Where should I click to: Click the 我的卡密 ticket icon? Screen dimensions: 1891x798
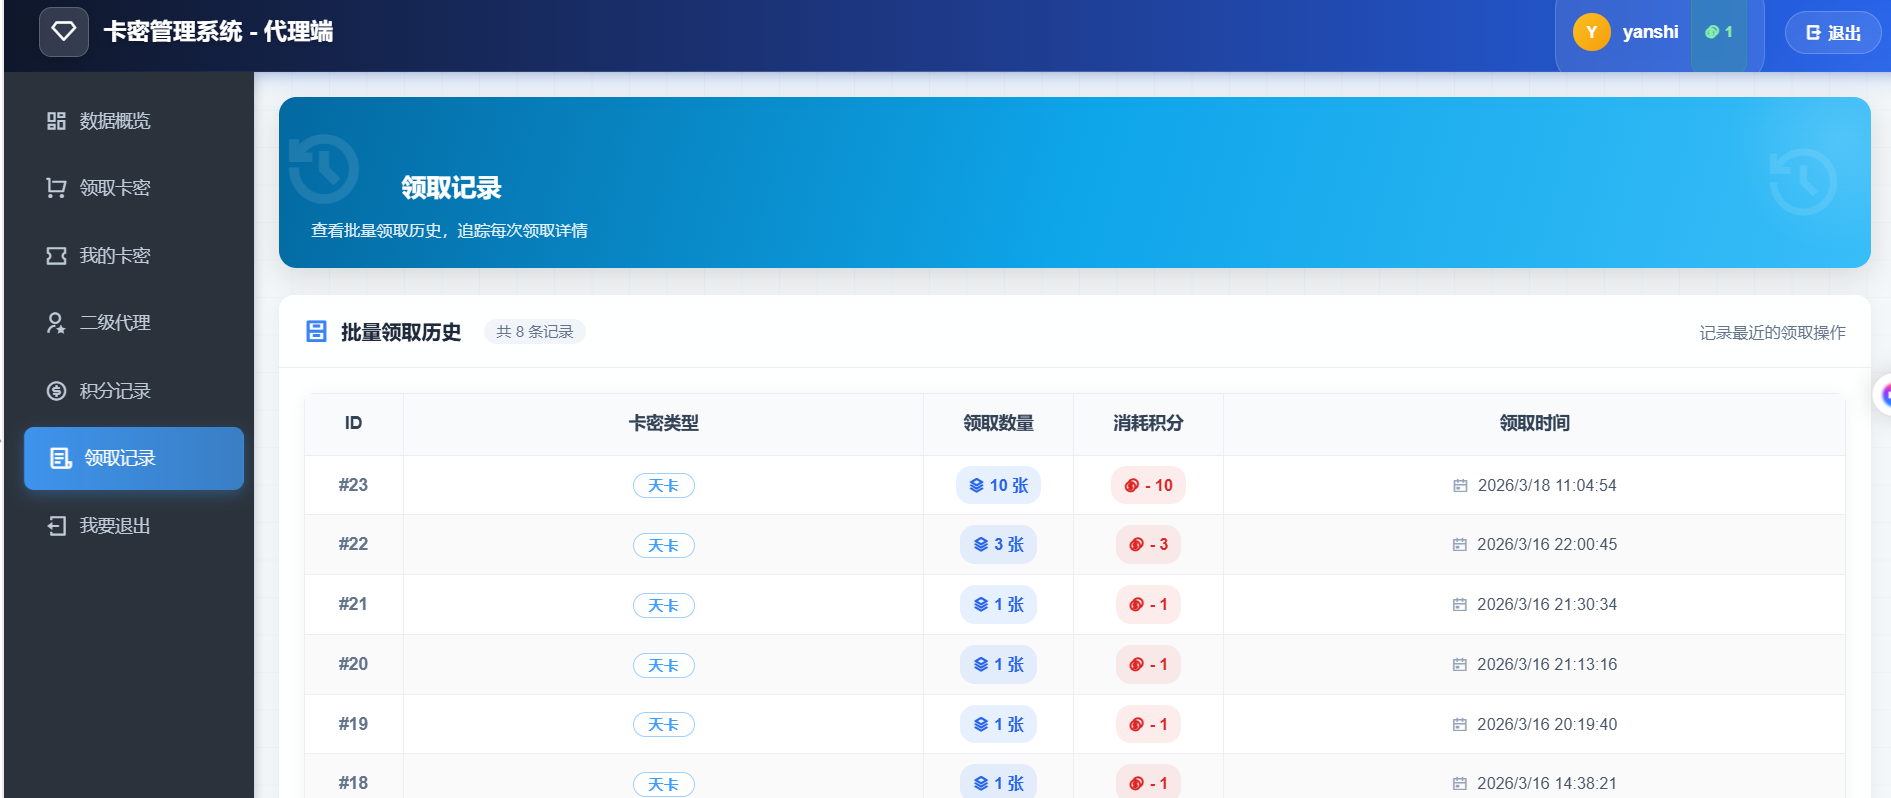(56, 256)
